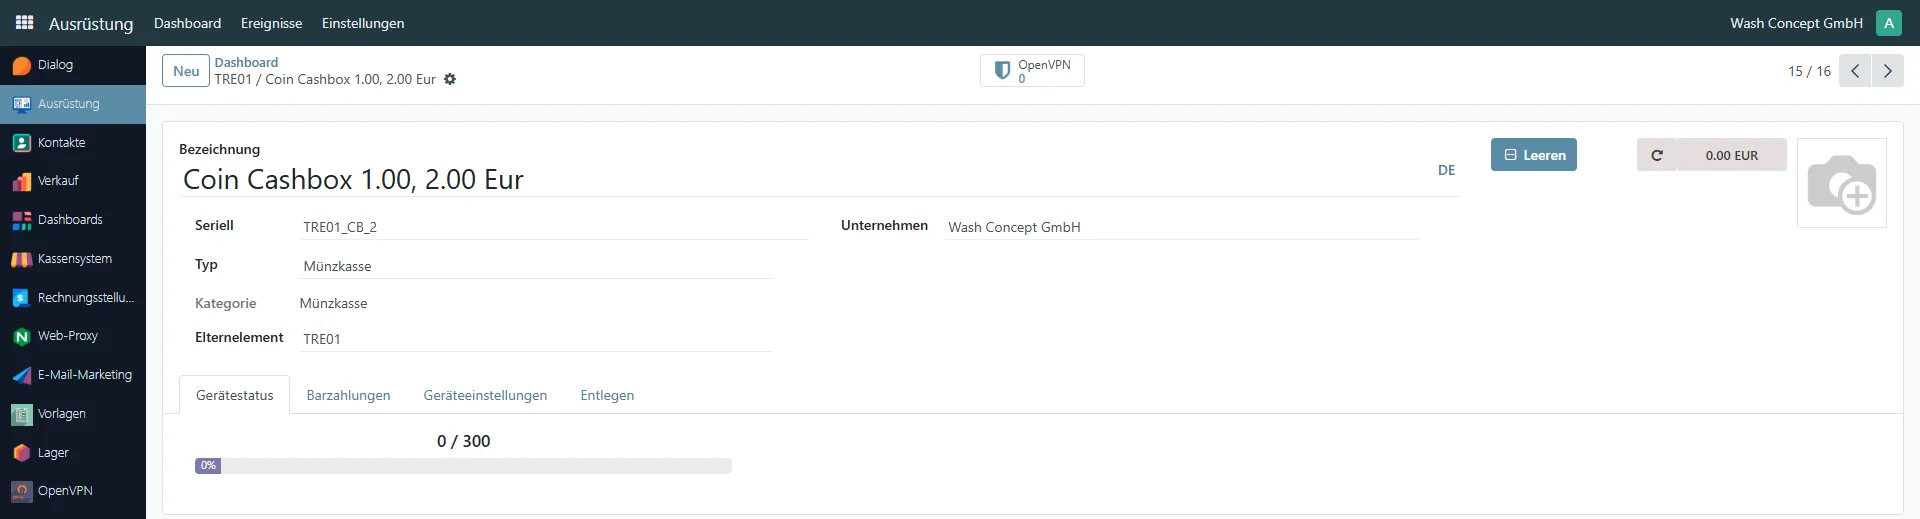Open Unternehmen Wash Concept GmbH field
1920x519 pixels.
1182,227
